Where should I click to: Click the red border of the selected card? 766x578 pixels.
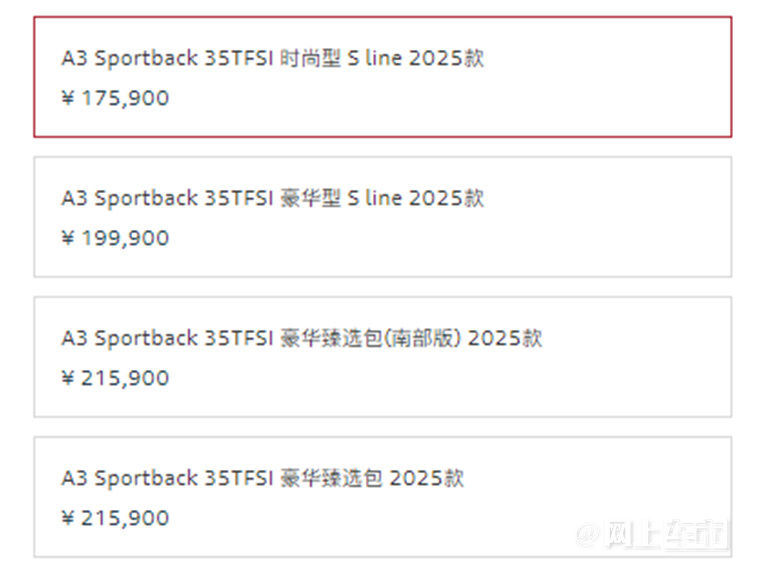383,17
